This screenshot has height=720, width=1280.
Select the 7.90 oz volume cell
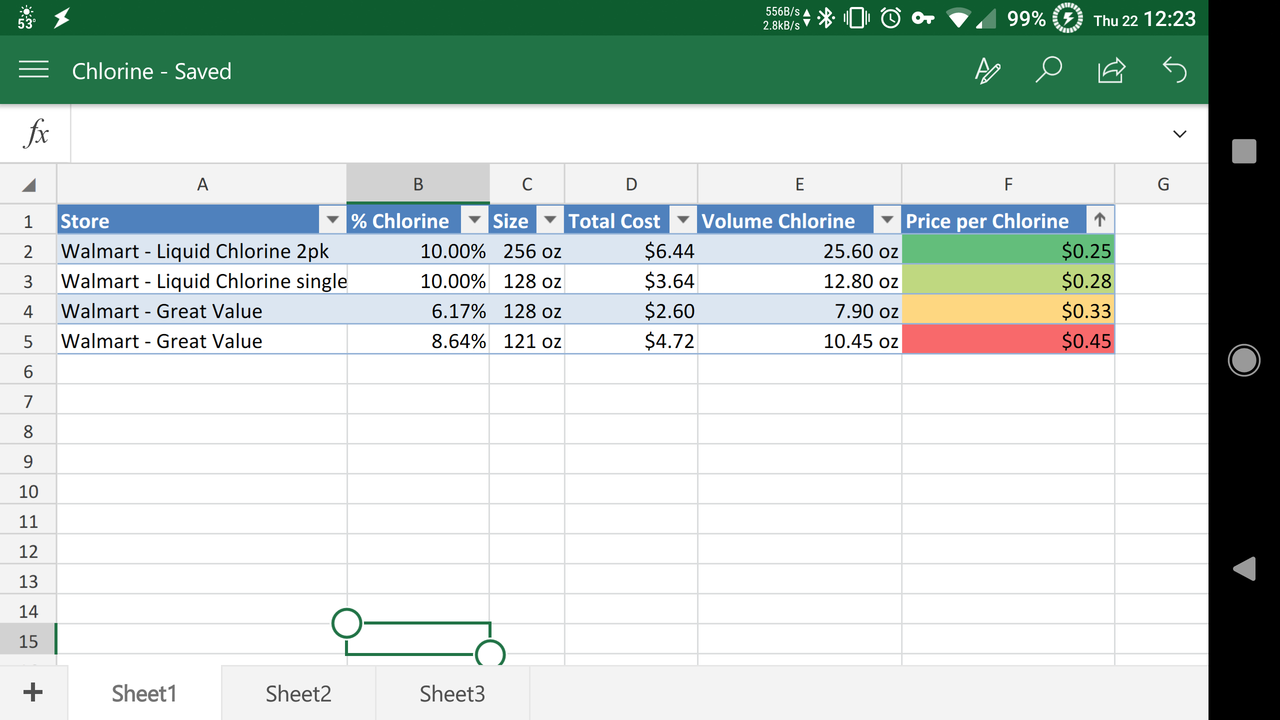pos(799,311)
